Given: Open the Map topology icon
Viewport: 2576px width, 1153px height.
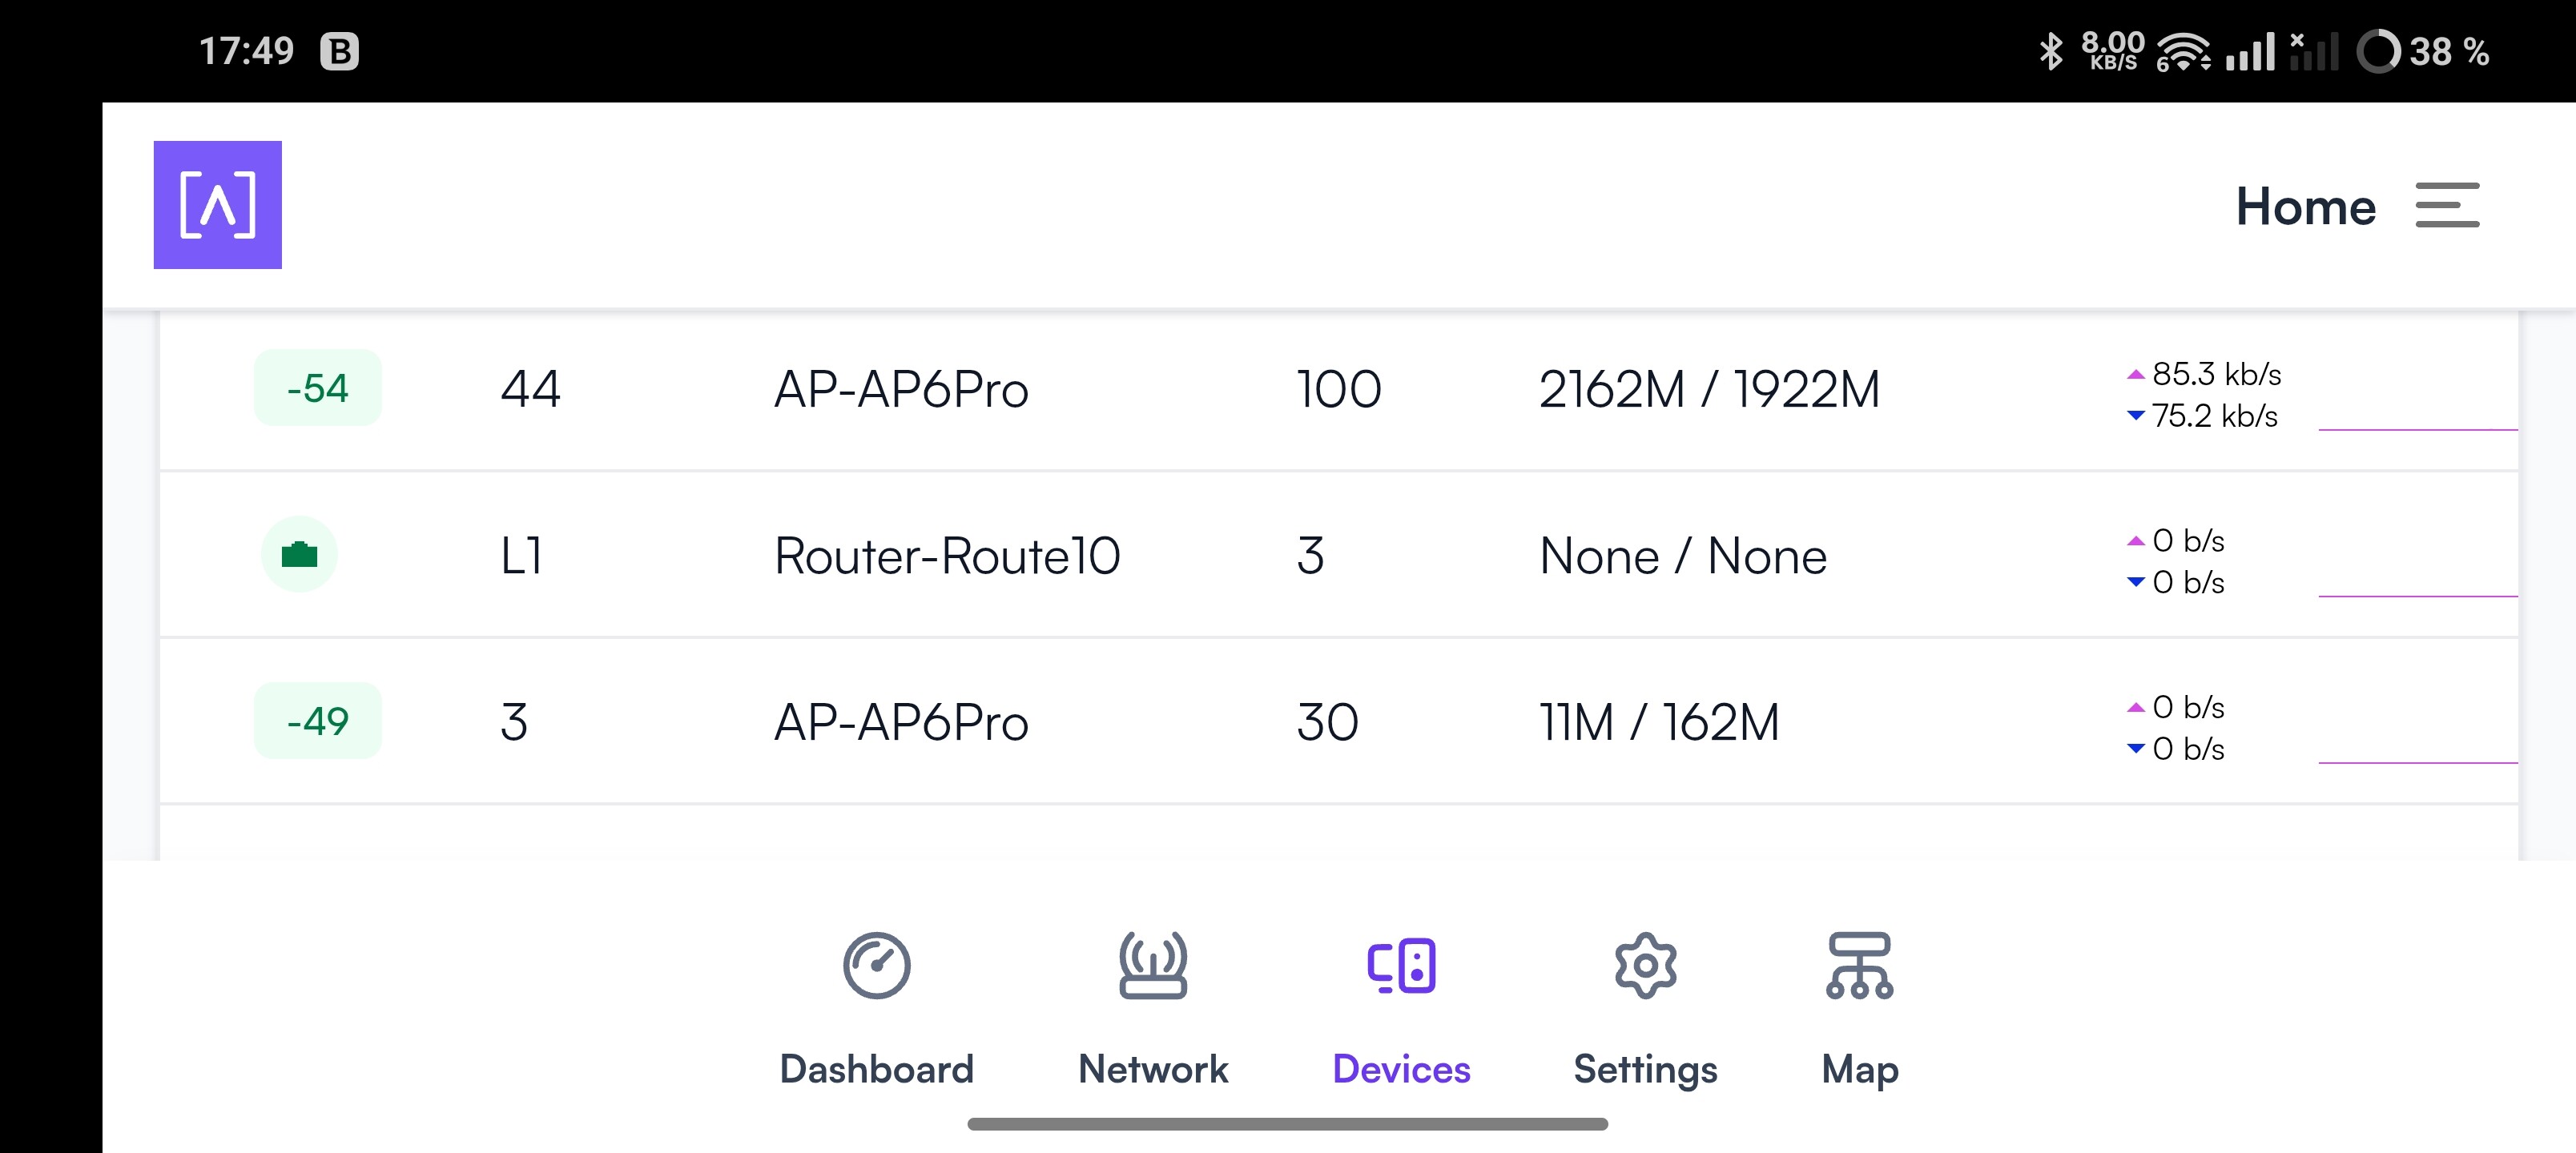Looking at the screenshot, I should [1859, 966].
